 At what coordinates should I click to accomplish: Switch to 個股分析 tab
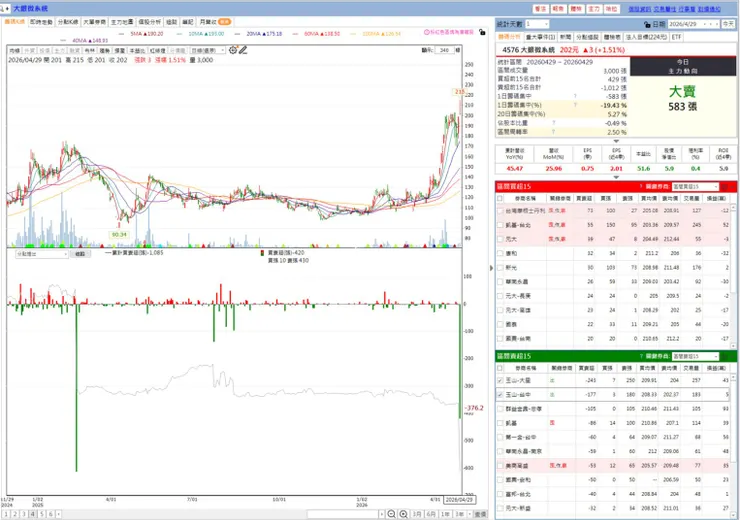tap(149, 22)
